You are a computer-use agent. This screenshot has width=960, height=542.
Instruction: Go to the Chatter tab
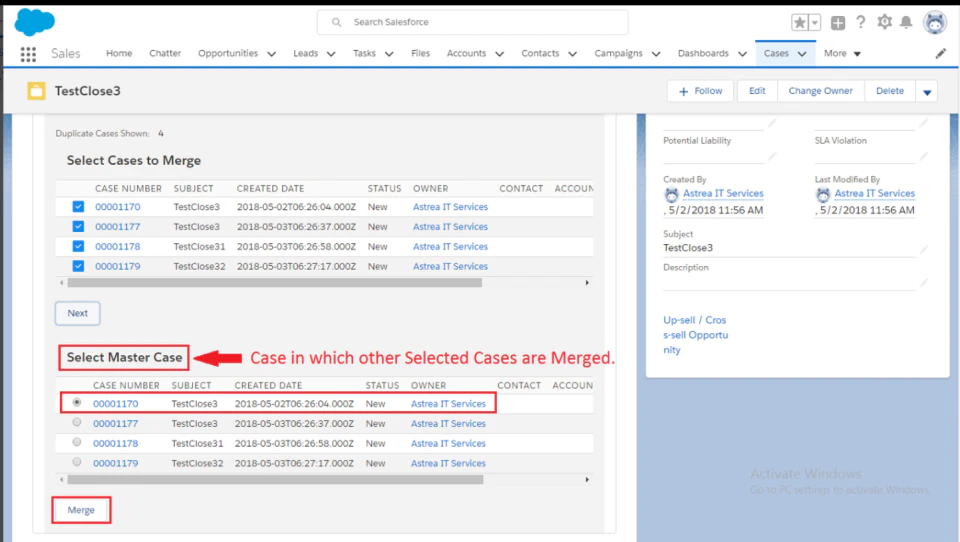(165, 53)
